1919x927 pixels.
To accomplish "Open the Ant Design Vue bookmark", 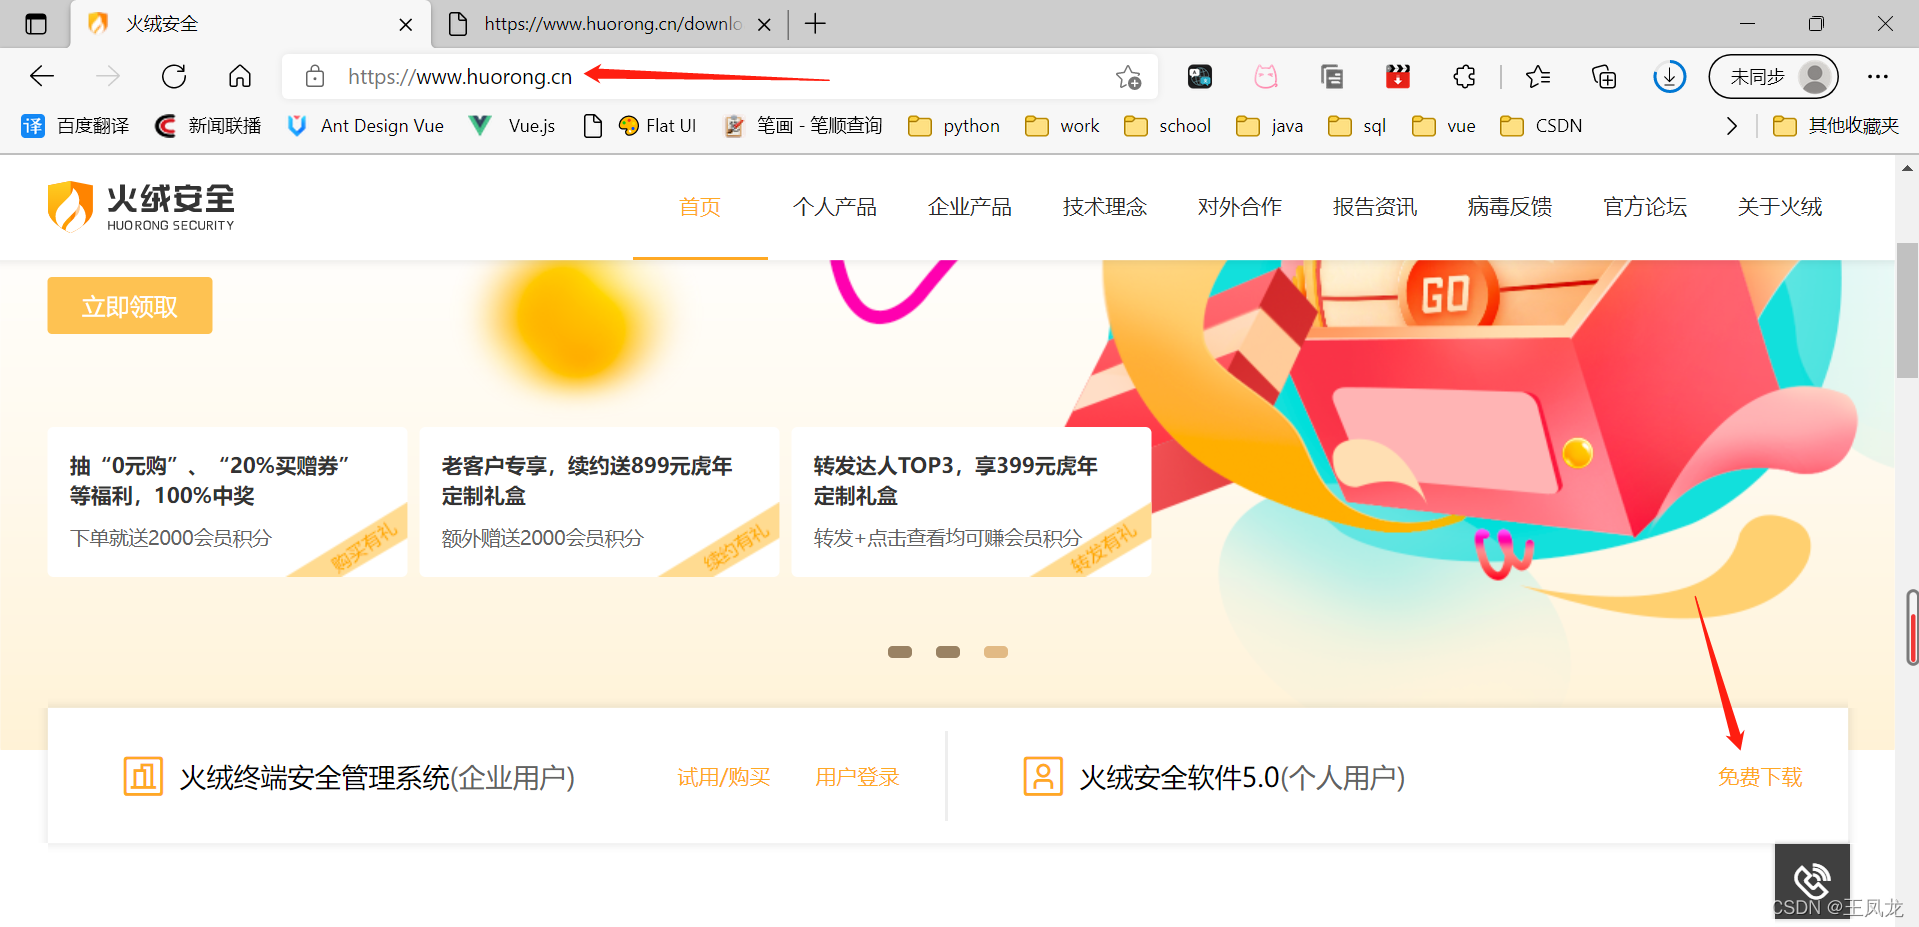I will pos(365,126).
